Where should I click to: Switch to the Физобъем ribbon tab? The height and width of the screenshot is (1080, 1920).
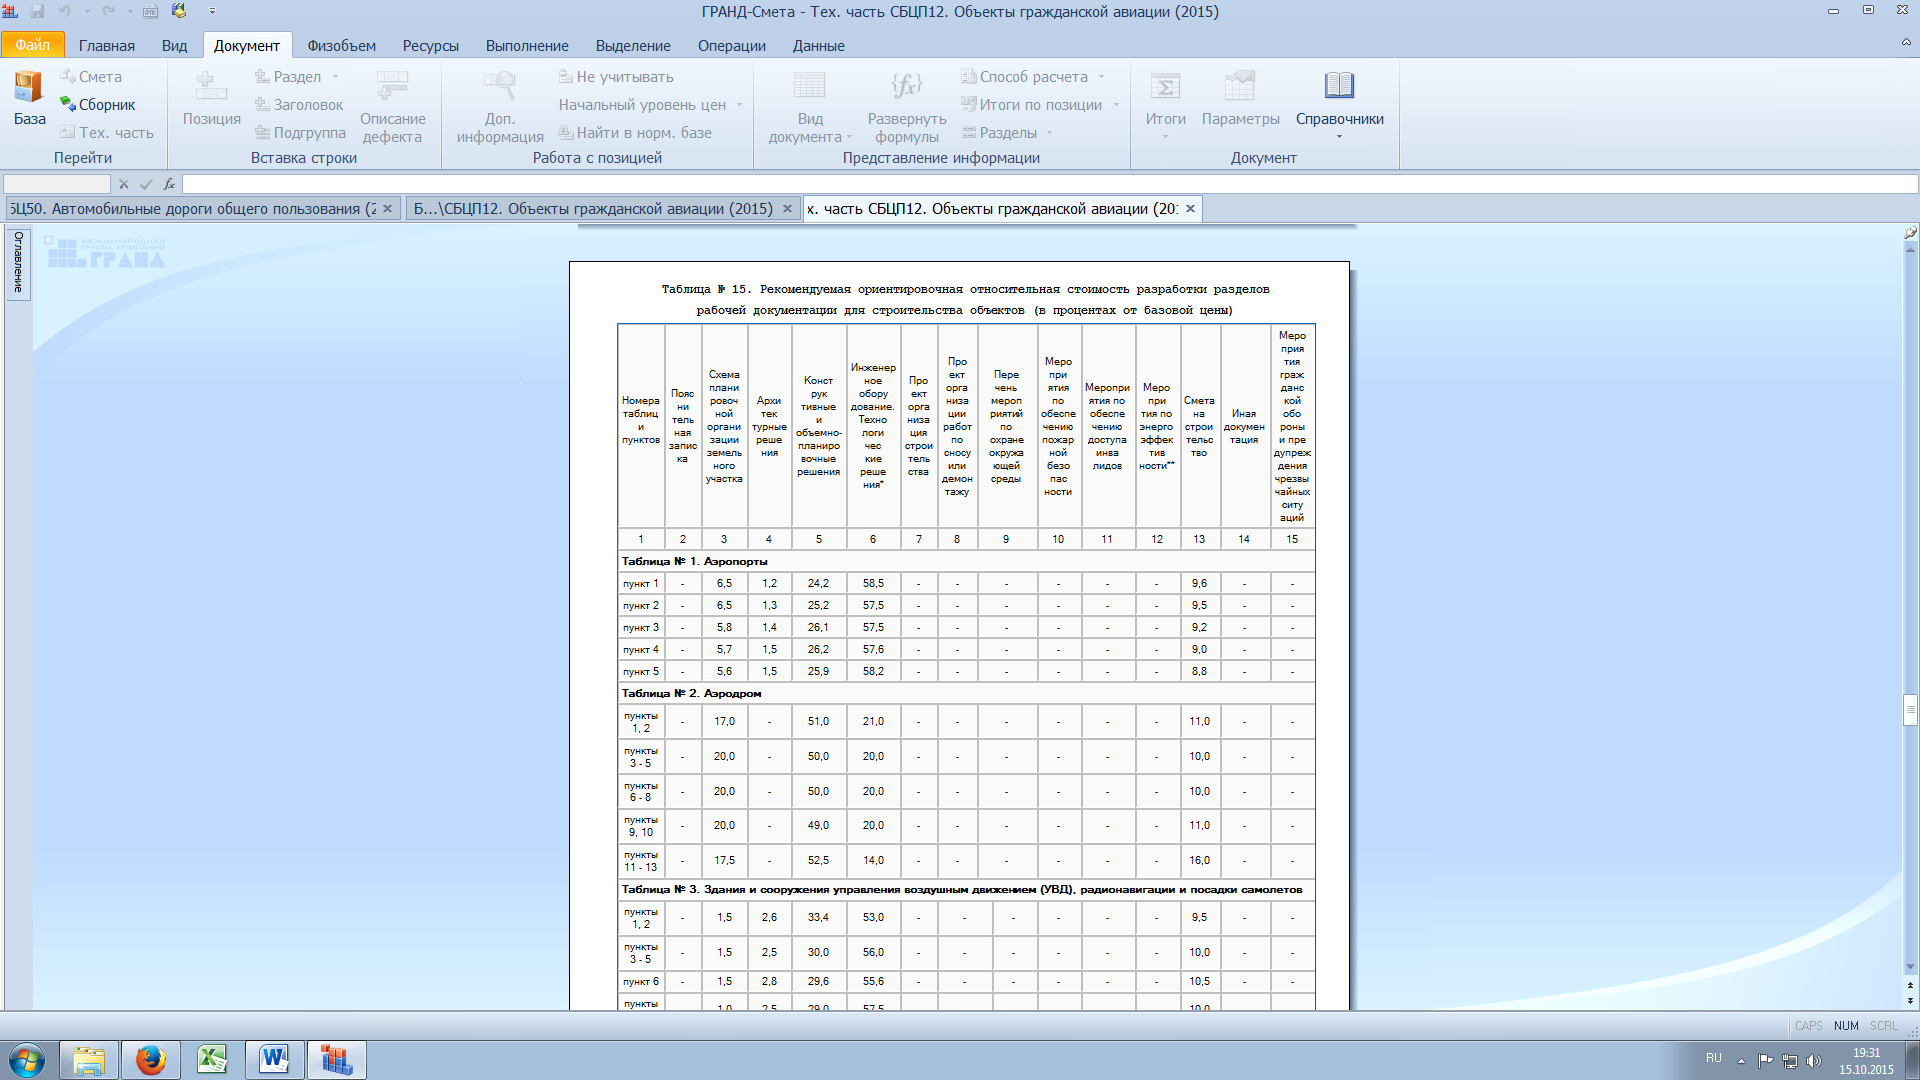tap(341, 46)
